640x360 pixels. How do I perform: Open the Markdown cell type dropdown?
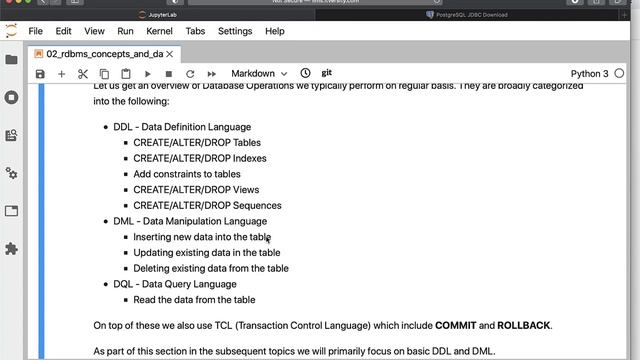(x=259, y=73)
